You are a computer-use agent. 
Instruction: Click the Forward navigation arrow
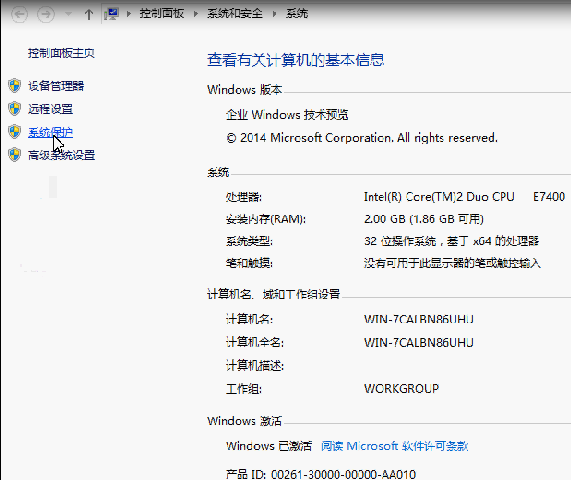[x=46, y=15]
